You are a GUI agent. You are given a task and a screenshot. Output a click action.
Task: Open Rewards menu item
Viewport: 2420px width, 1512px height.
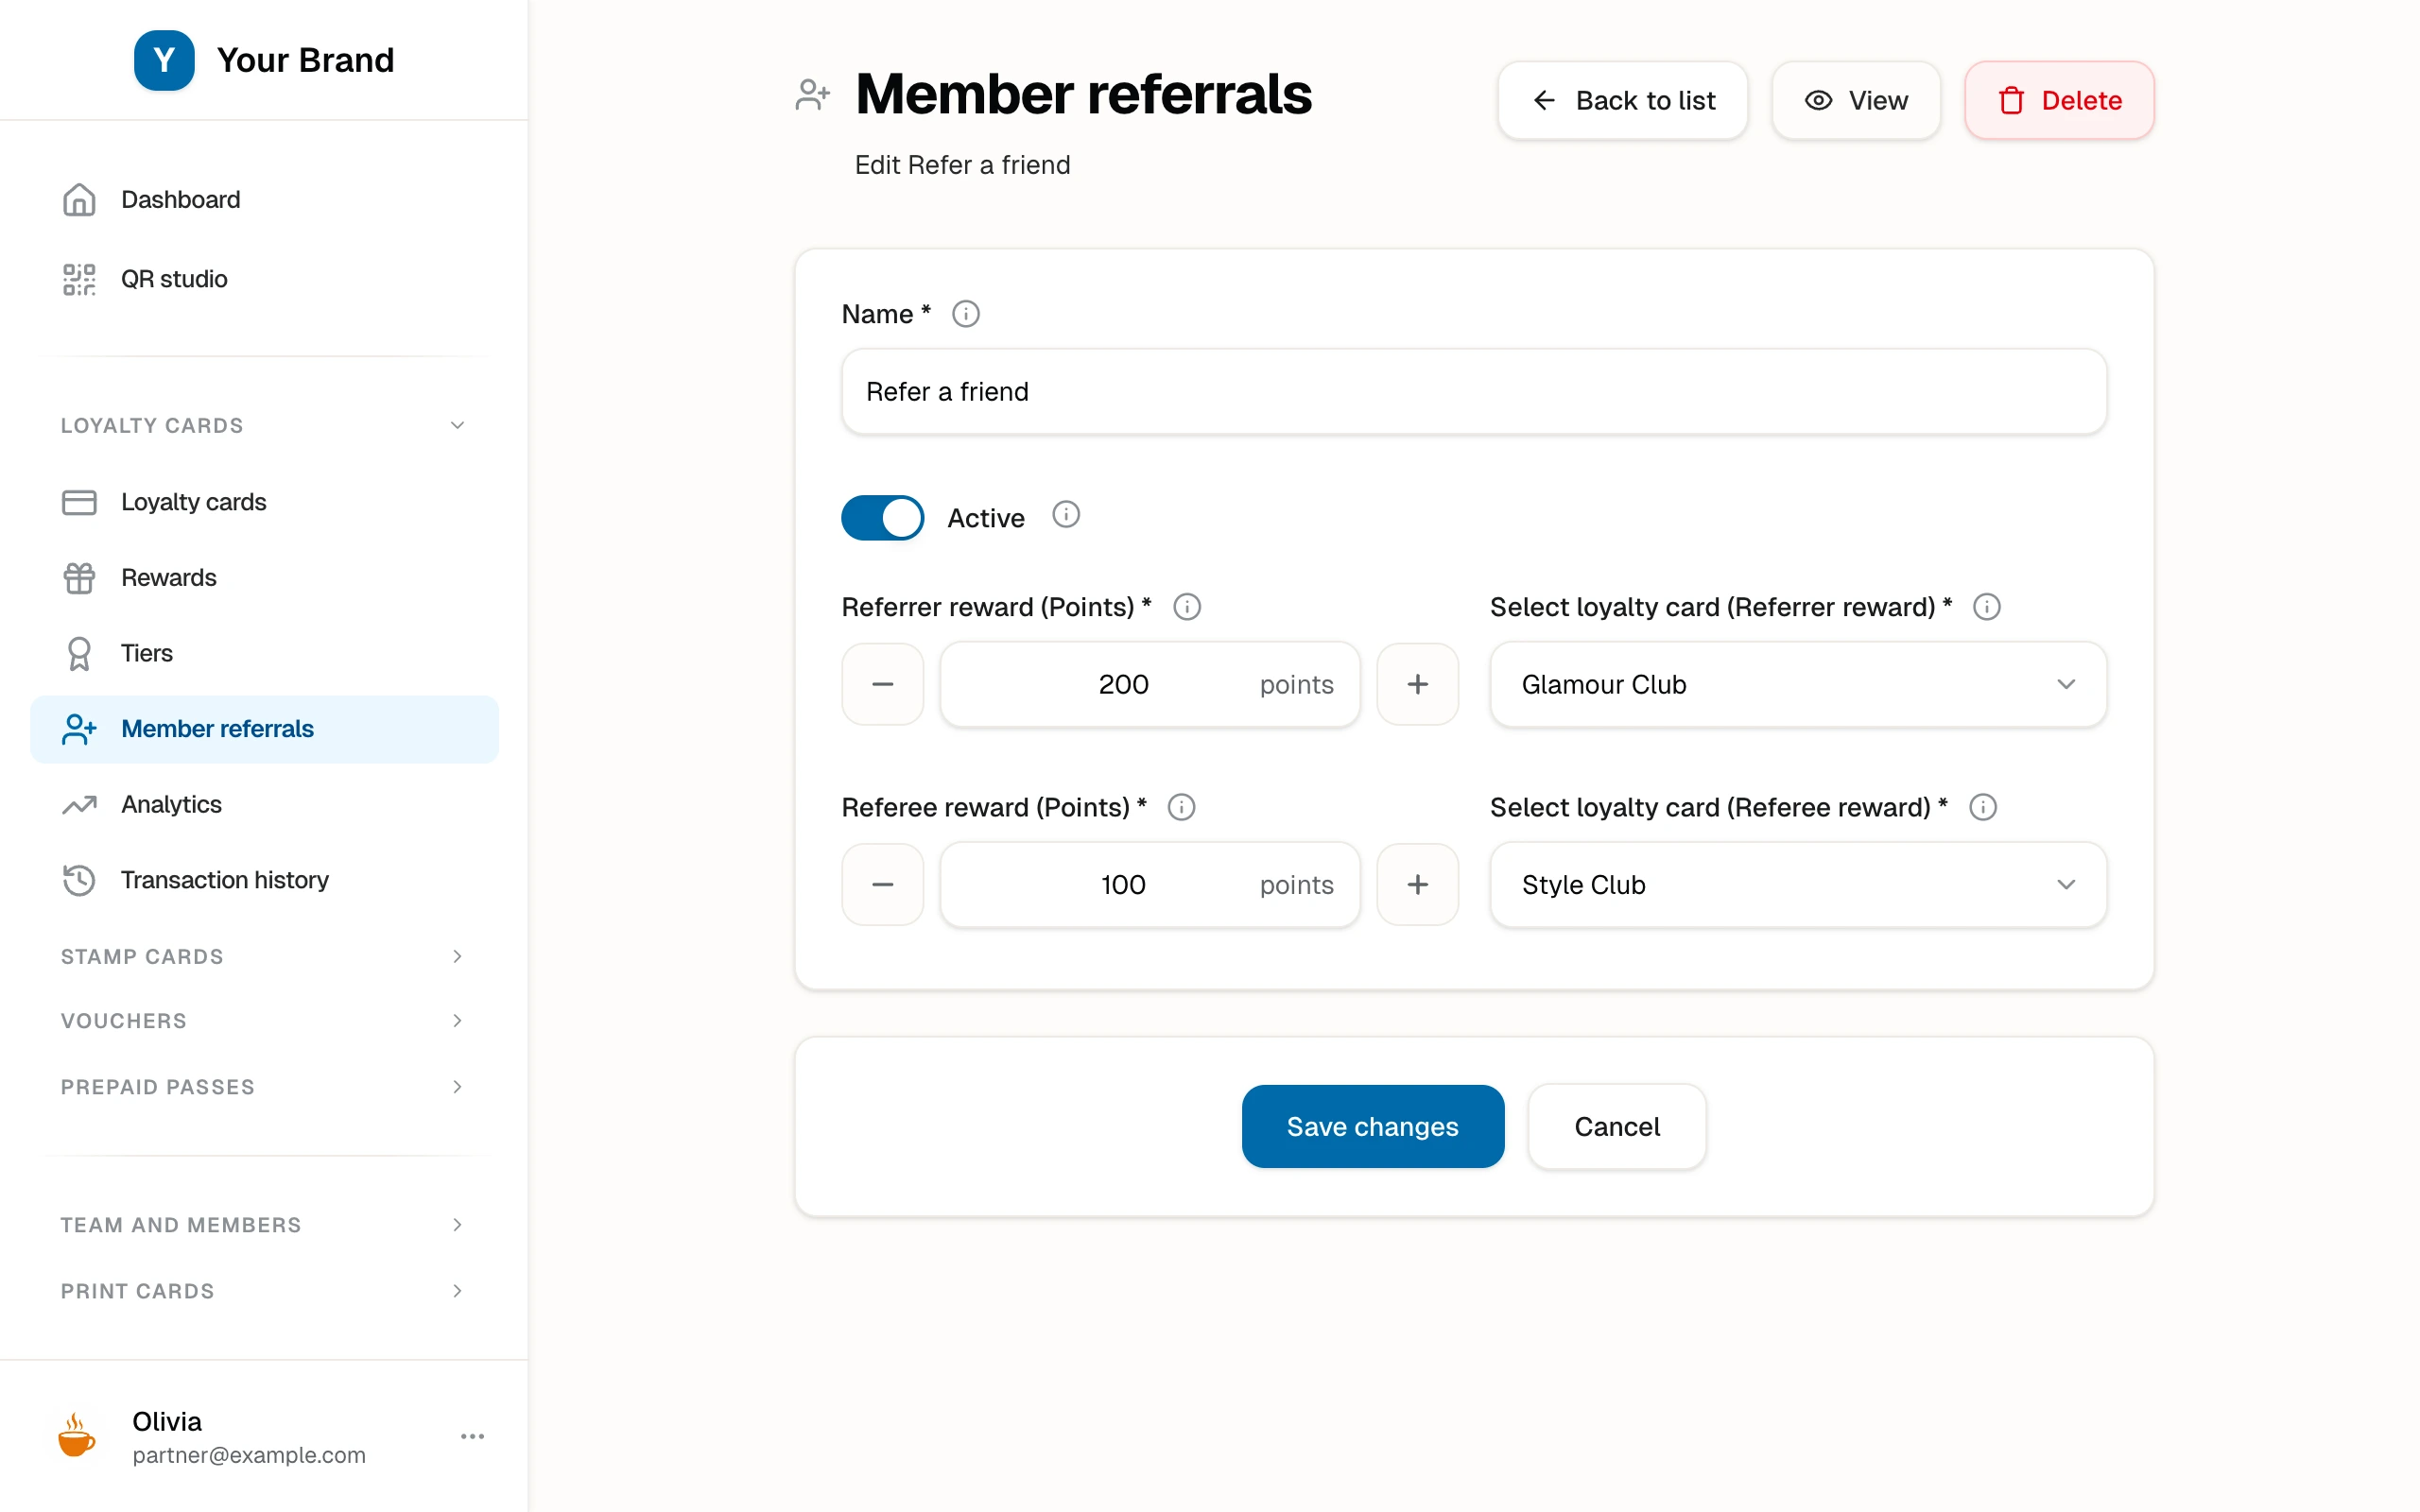[264, 578]
